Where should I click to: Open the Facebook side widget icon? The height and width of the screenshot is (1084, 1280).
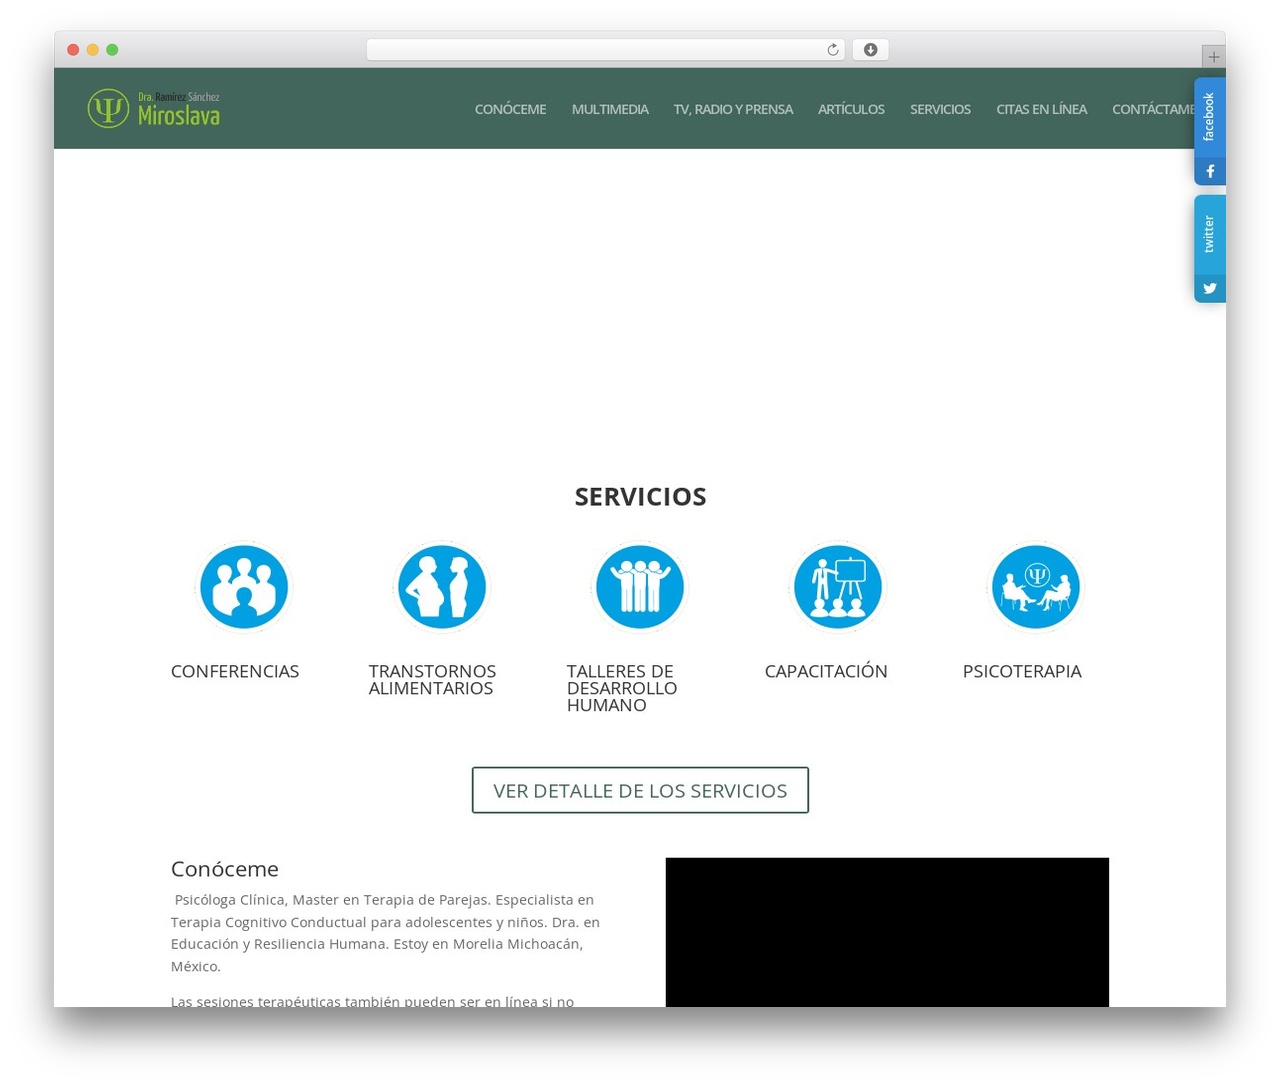point(1210,171)
